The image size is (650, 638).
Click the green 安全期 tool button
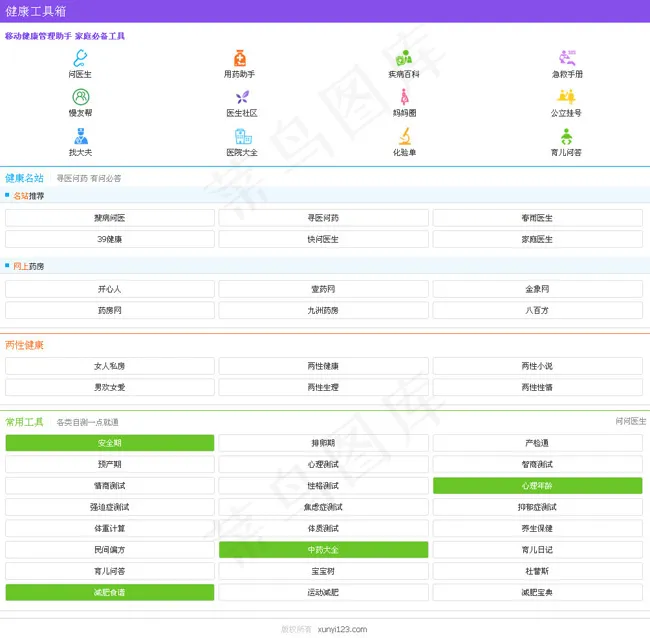tap(110, 443)
